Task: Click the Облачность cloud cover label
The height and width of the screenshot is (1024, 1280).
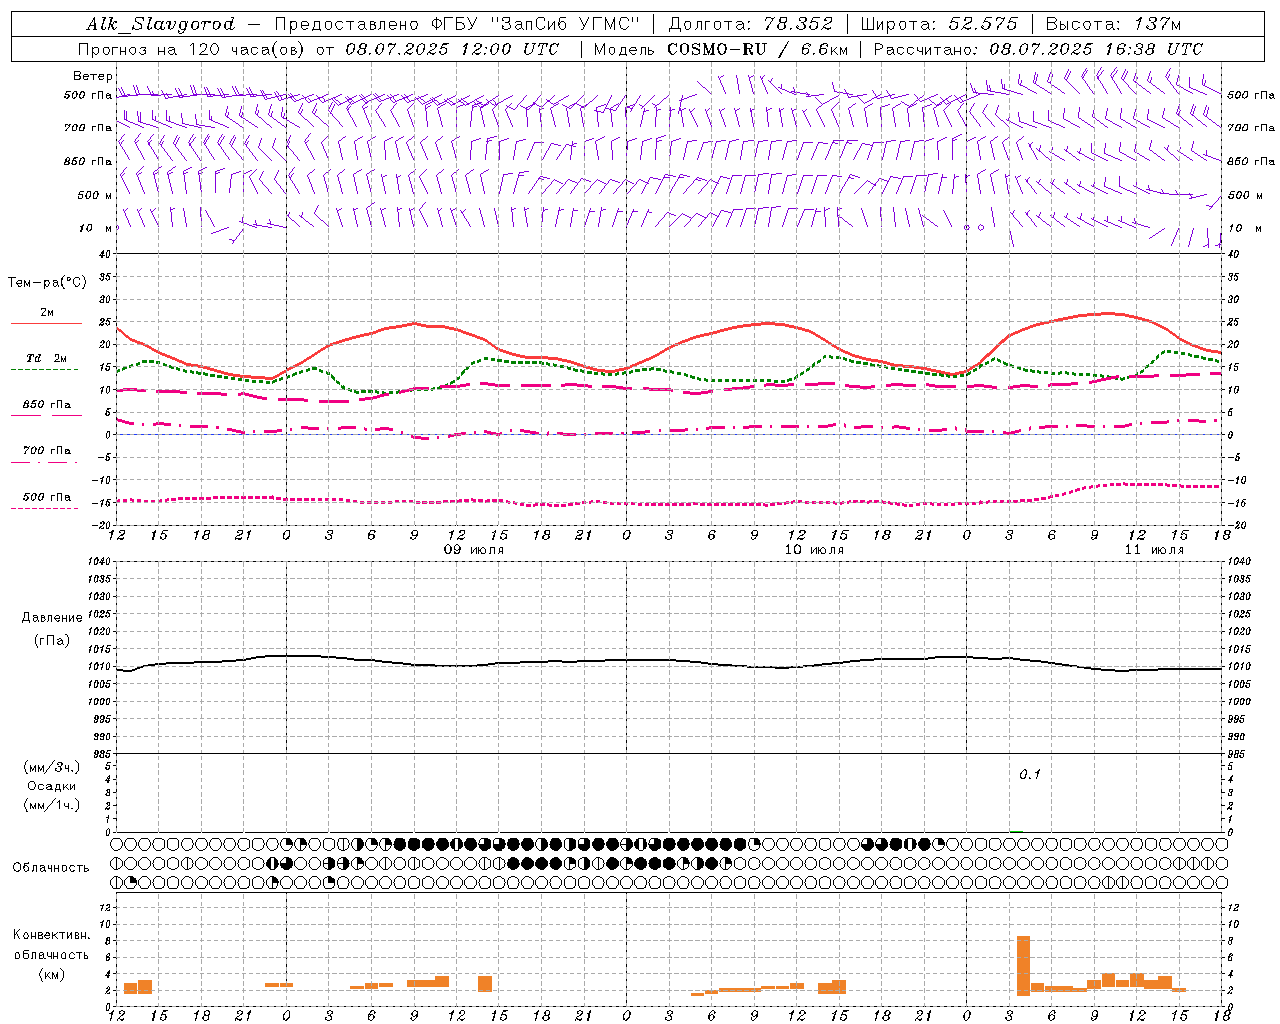Action: [51, 867]
